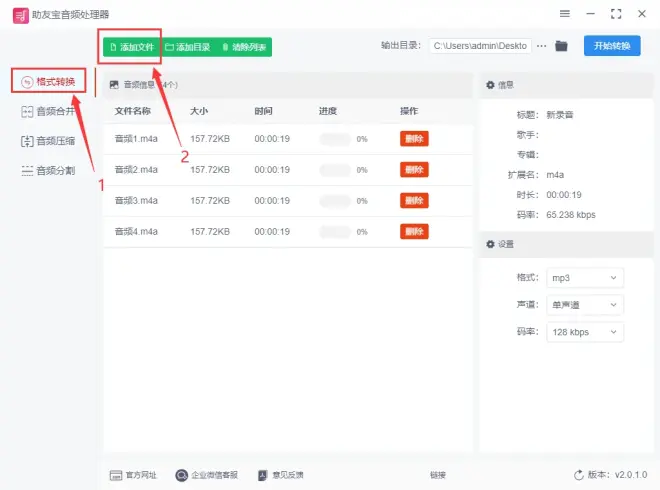Click the version text v2.0.1.0

tap(631, 475)
